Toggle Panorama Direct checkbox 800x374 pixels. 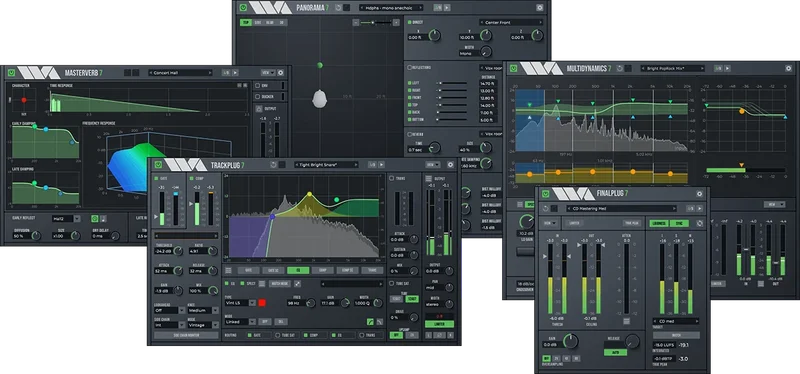coord(409,22)
